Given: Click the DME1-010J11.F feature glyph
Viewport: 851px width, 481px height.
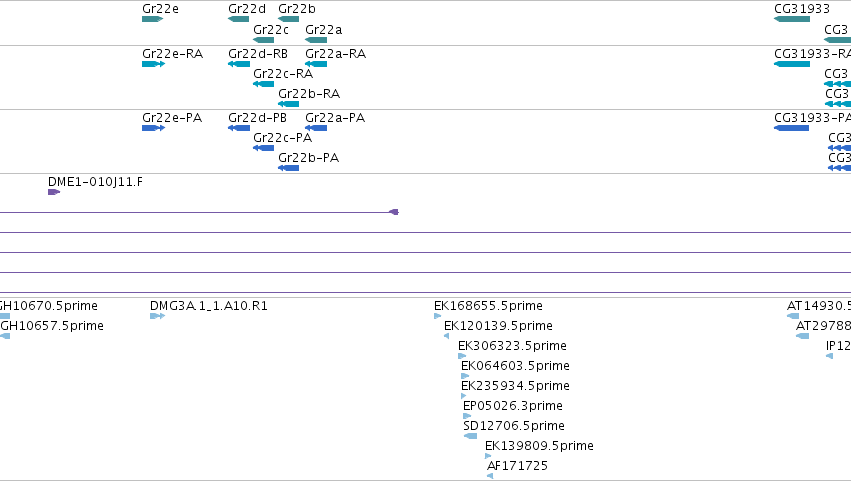Looking at the screenshot, I should tap(54, 192).
